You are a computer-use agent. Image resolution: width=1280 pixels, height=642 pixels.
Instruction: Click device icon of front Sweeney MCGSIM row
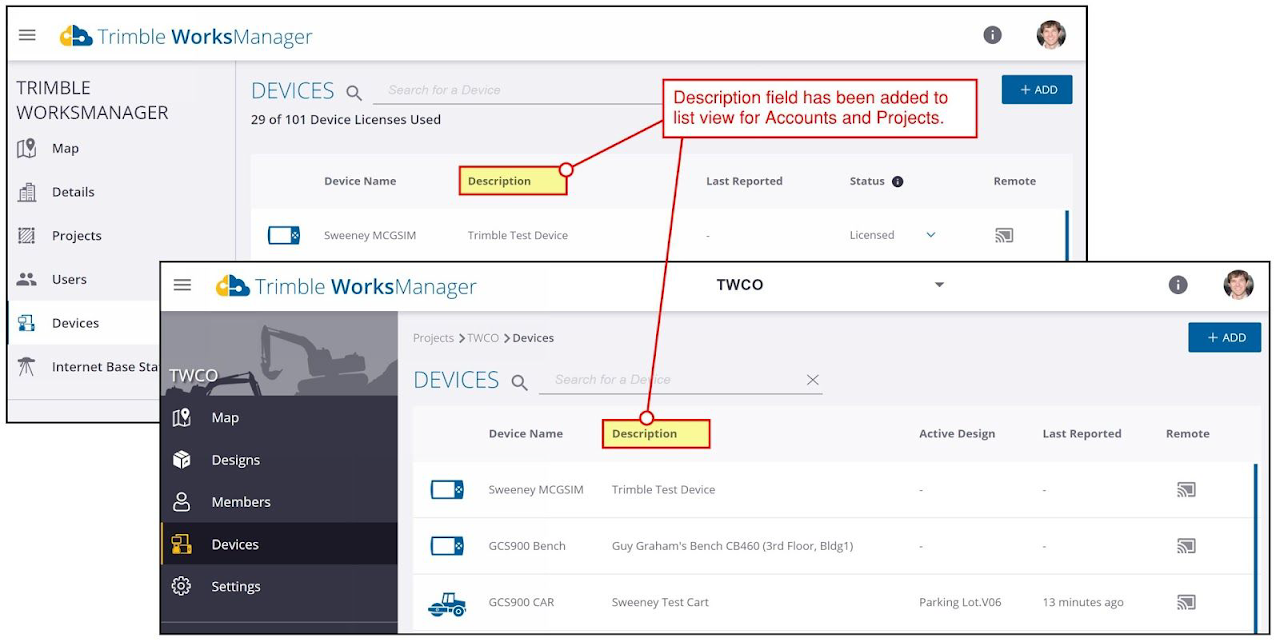447,490
